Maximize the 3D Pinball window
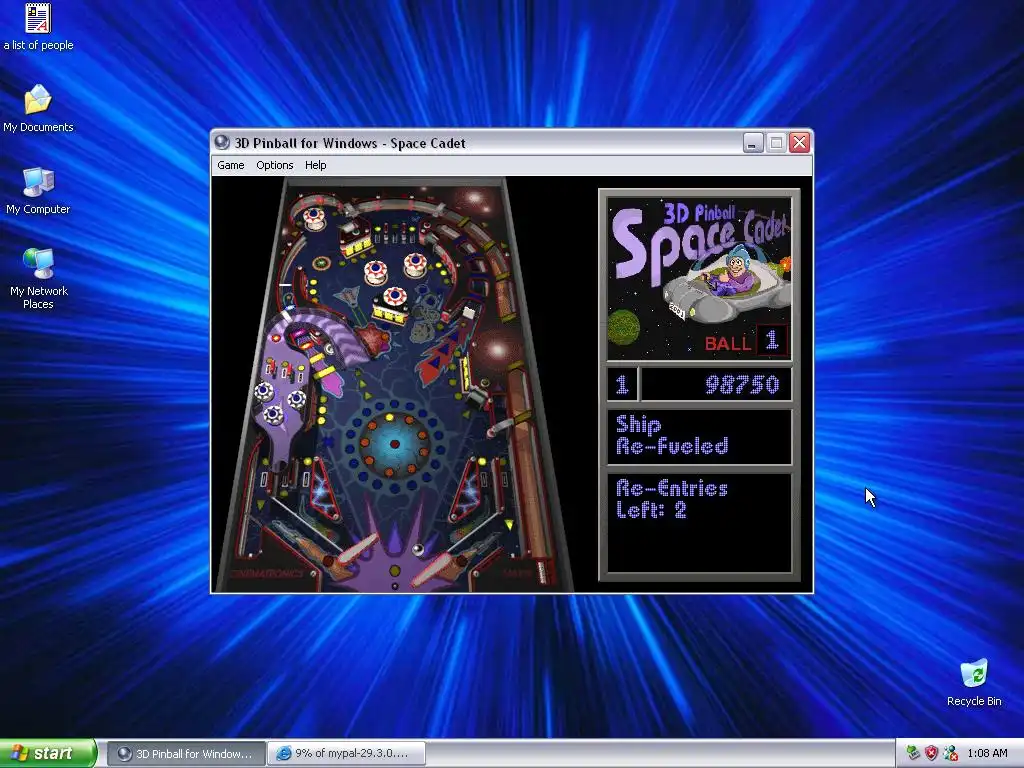The image size is (1024, 768). coord(776,142)
